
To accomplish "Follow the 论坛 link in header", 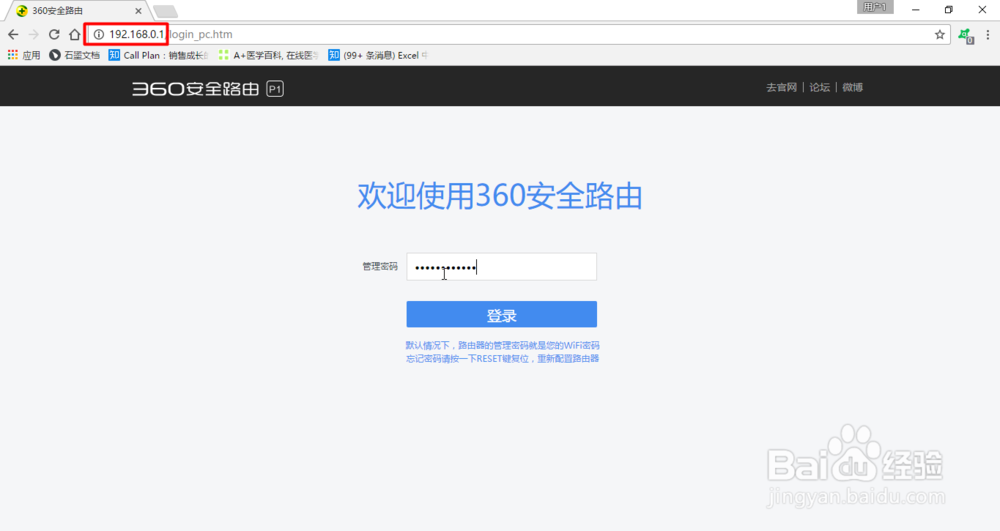I will point(820,87).
